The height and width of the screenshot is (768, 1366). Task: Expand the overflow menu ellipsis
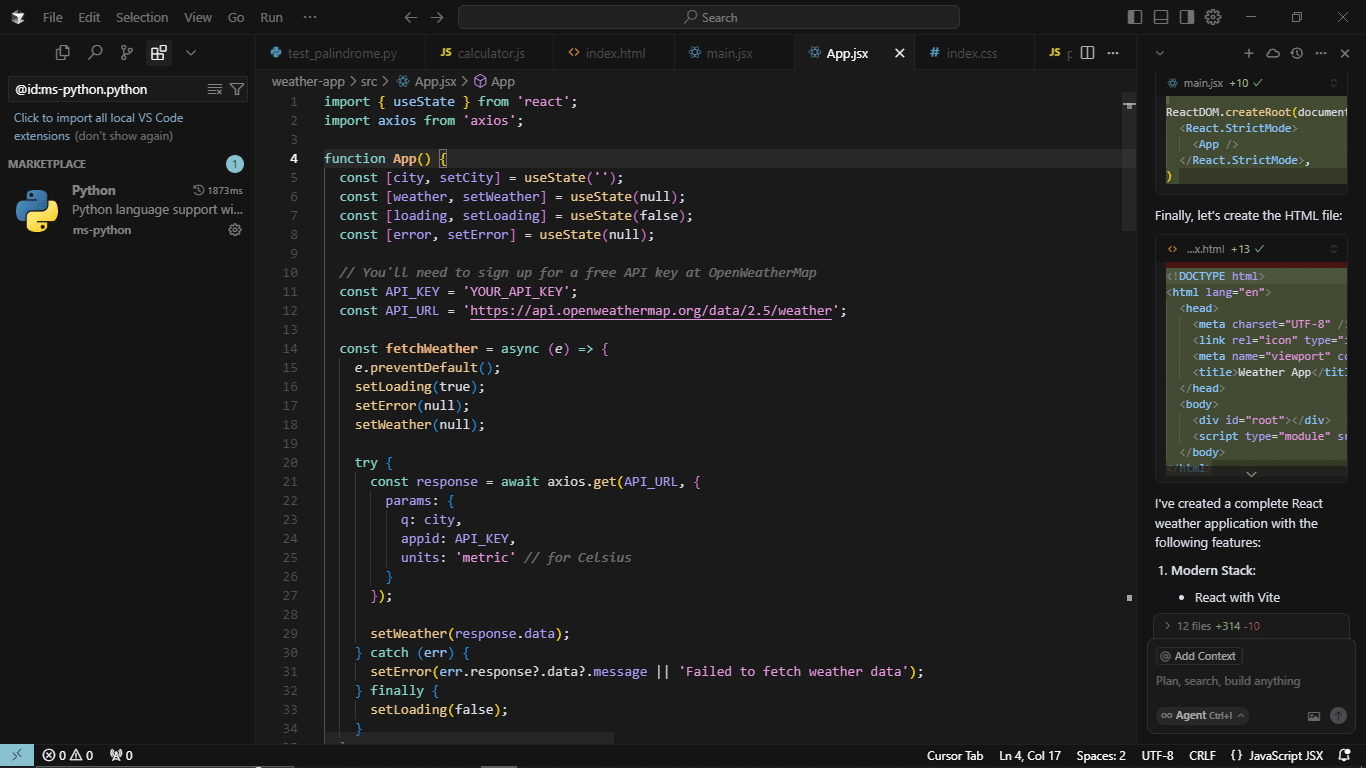[x=310, y=17]
